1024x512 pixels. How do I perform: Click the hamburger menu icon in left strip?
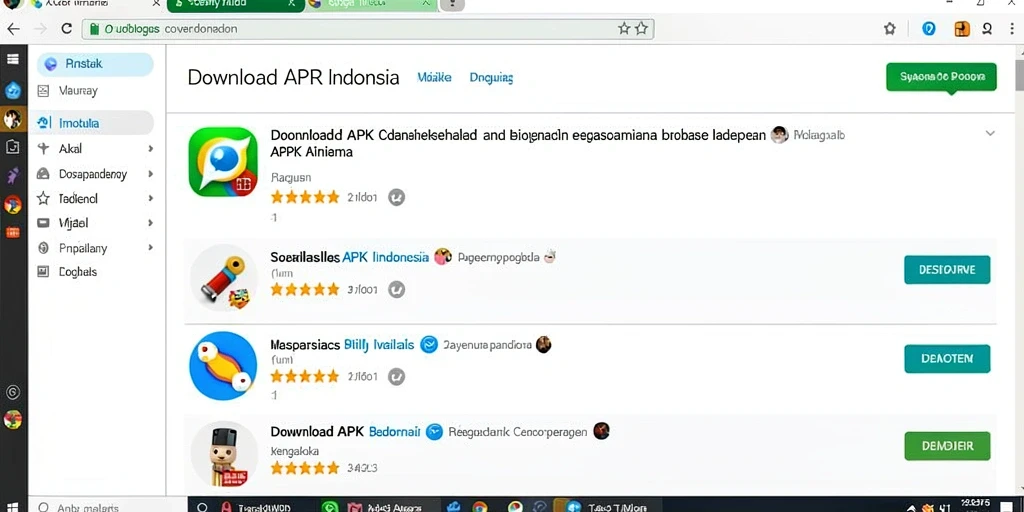tap(12, 59)
